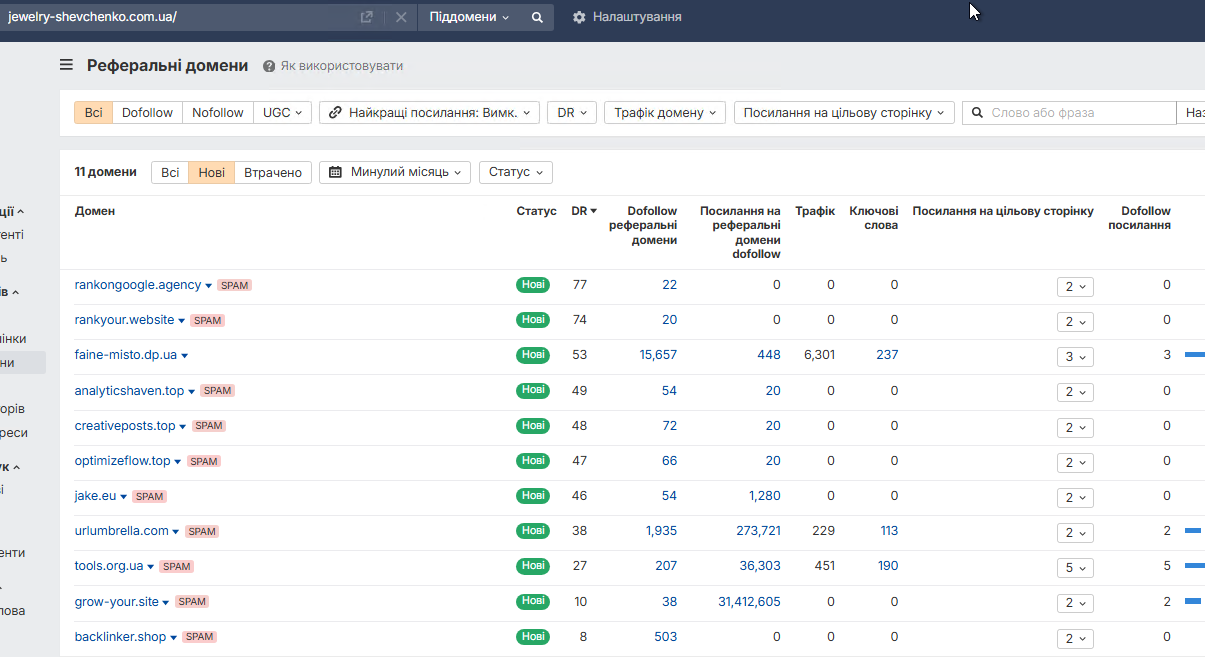Expand the Минулий місяць date range dropdown
Screen dimensions: 1205x657
[x=398, y=172]
